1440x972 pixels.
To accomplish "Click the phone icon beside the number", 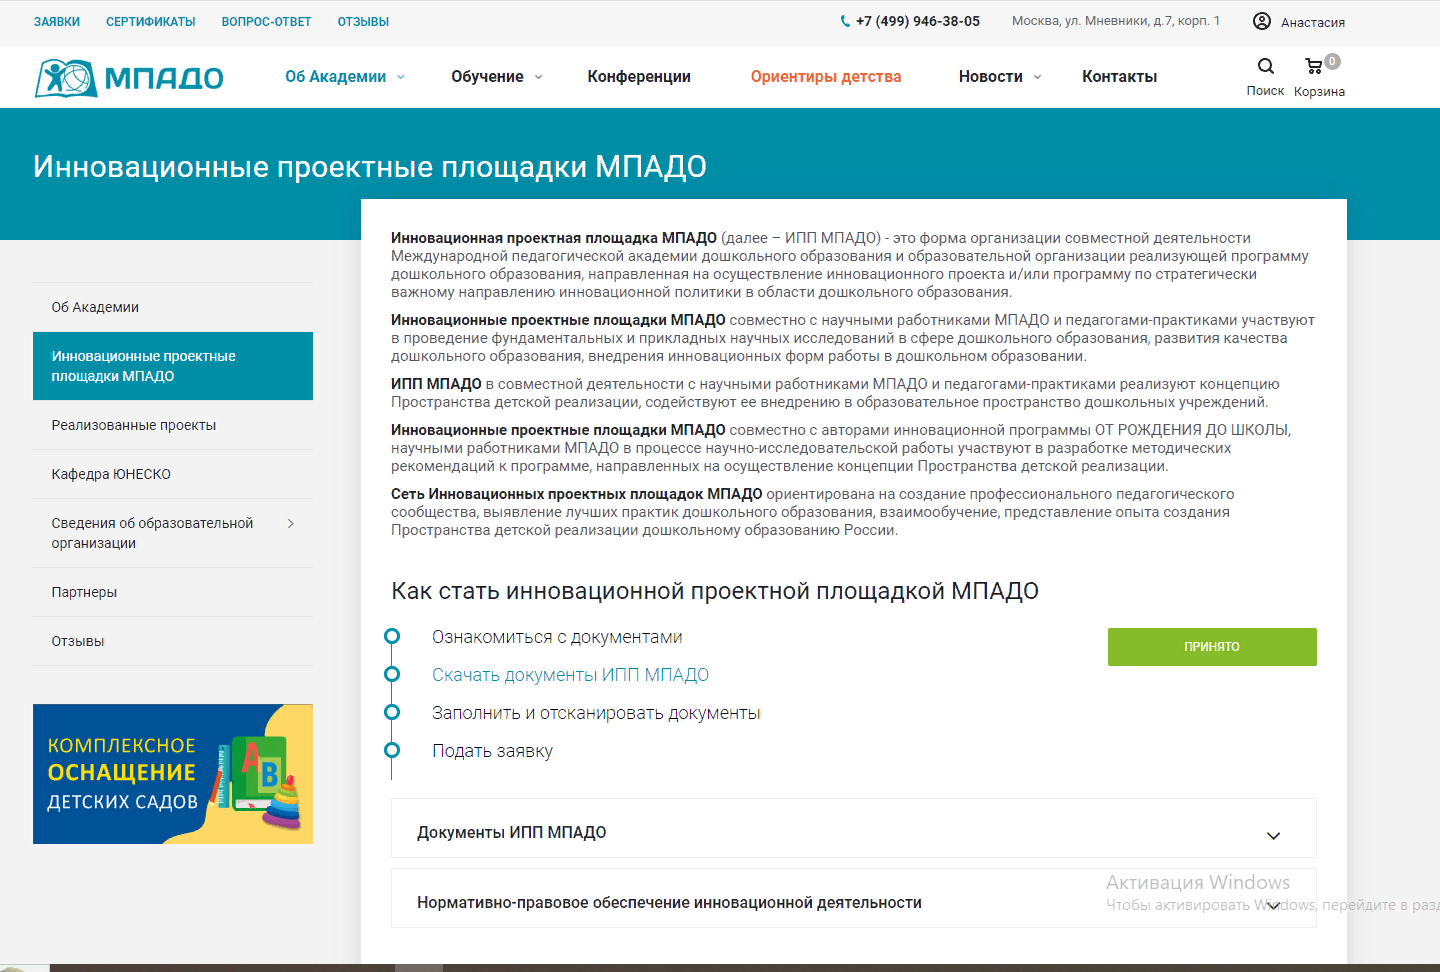I will click(x=845, y=21).
